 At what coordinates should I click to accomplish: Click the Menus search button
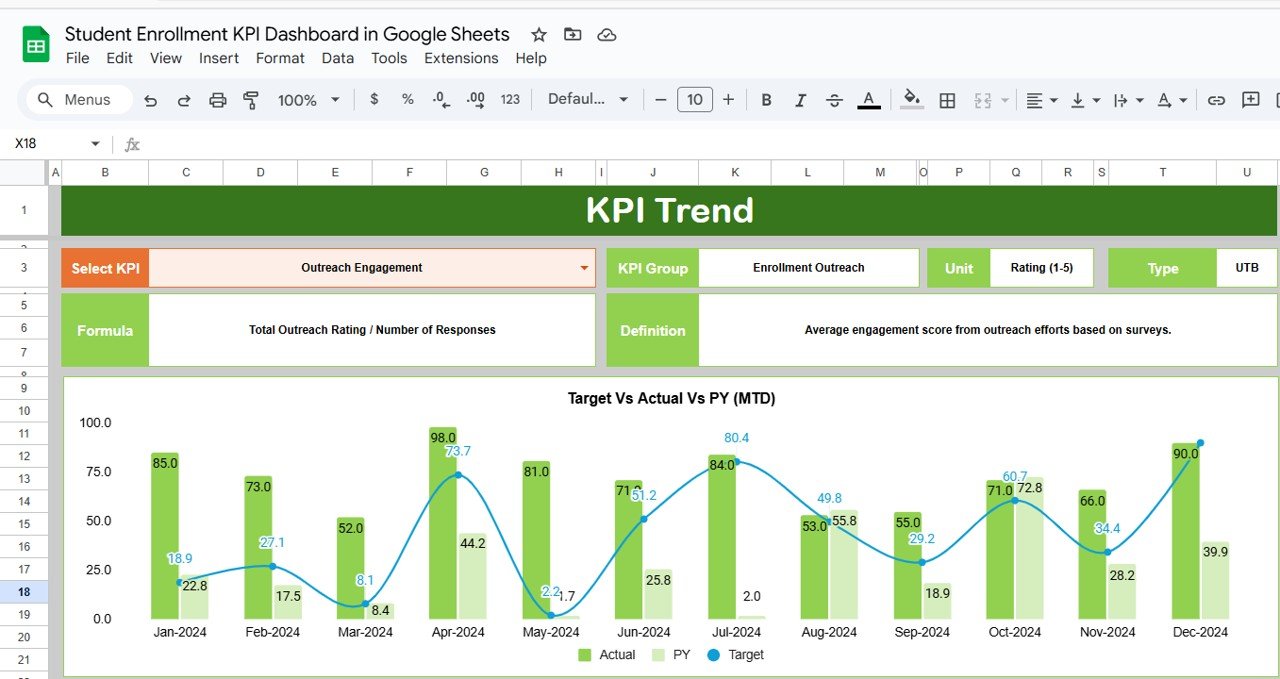[75, 99]
